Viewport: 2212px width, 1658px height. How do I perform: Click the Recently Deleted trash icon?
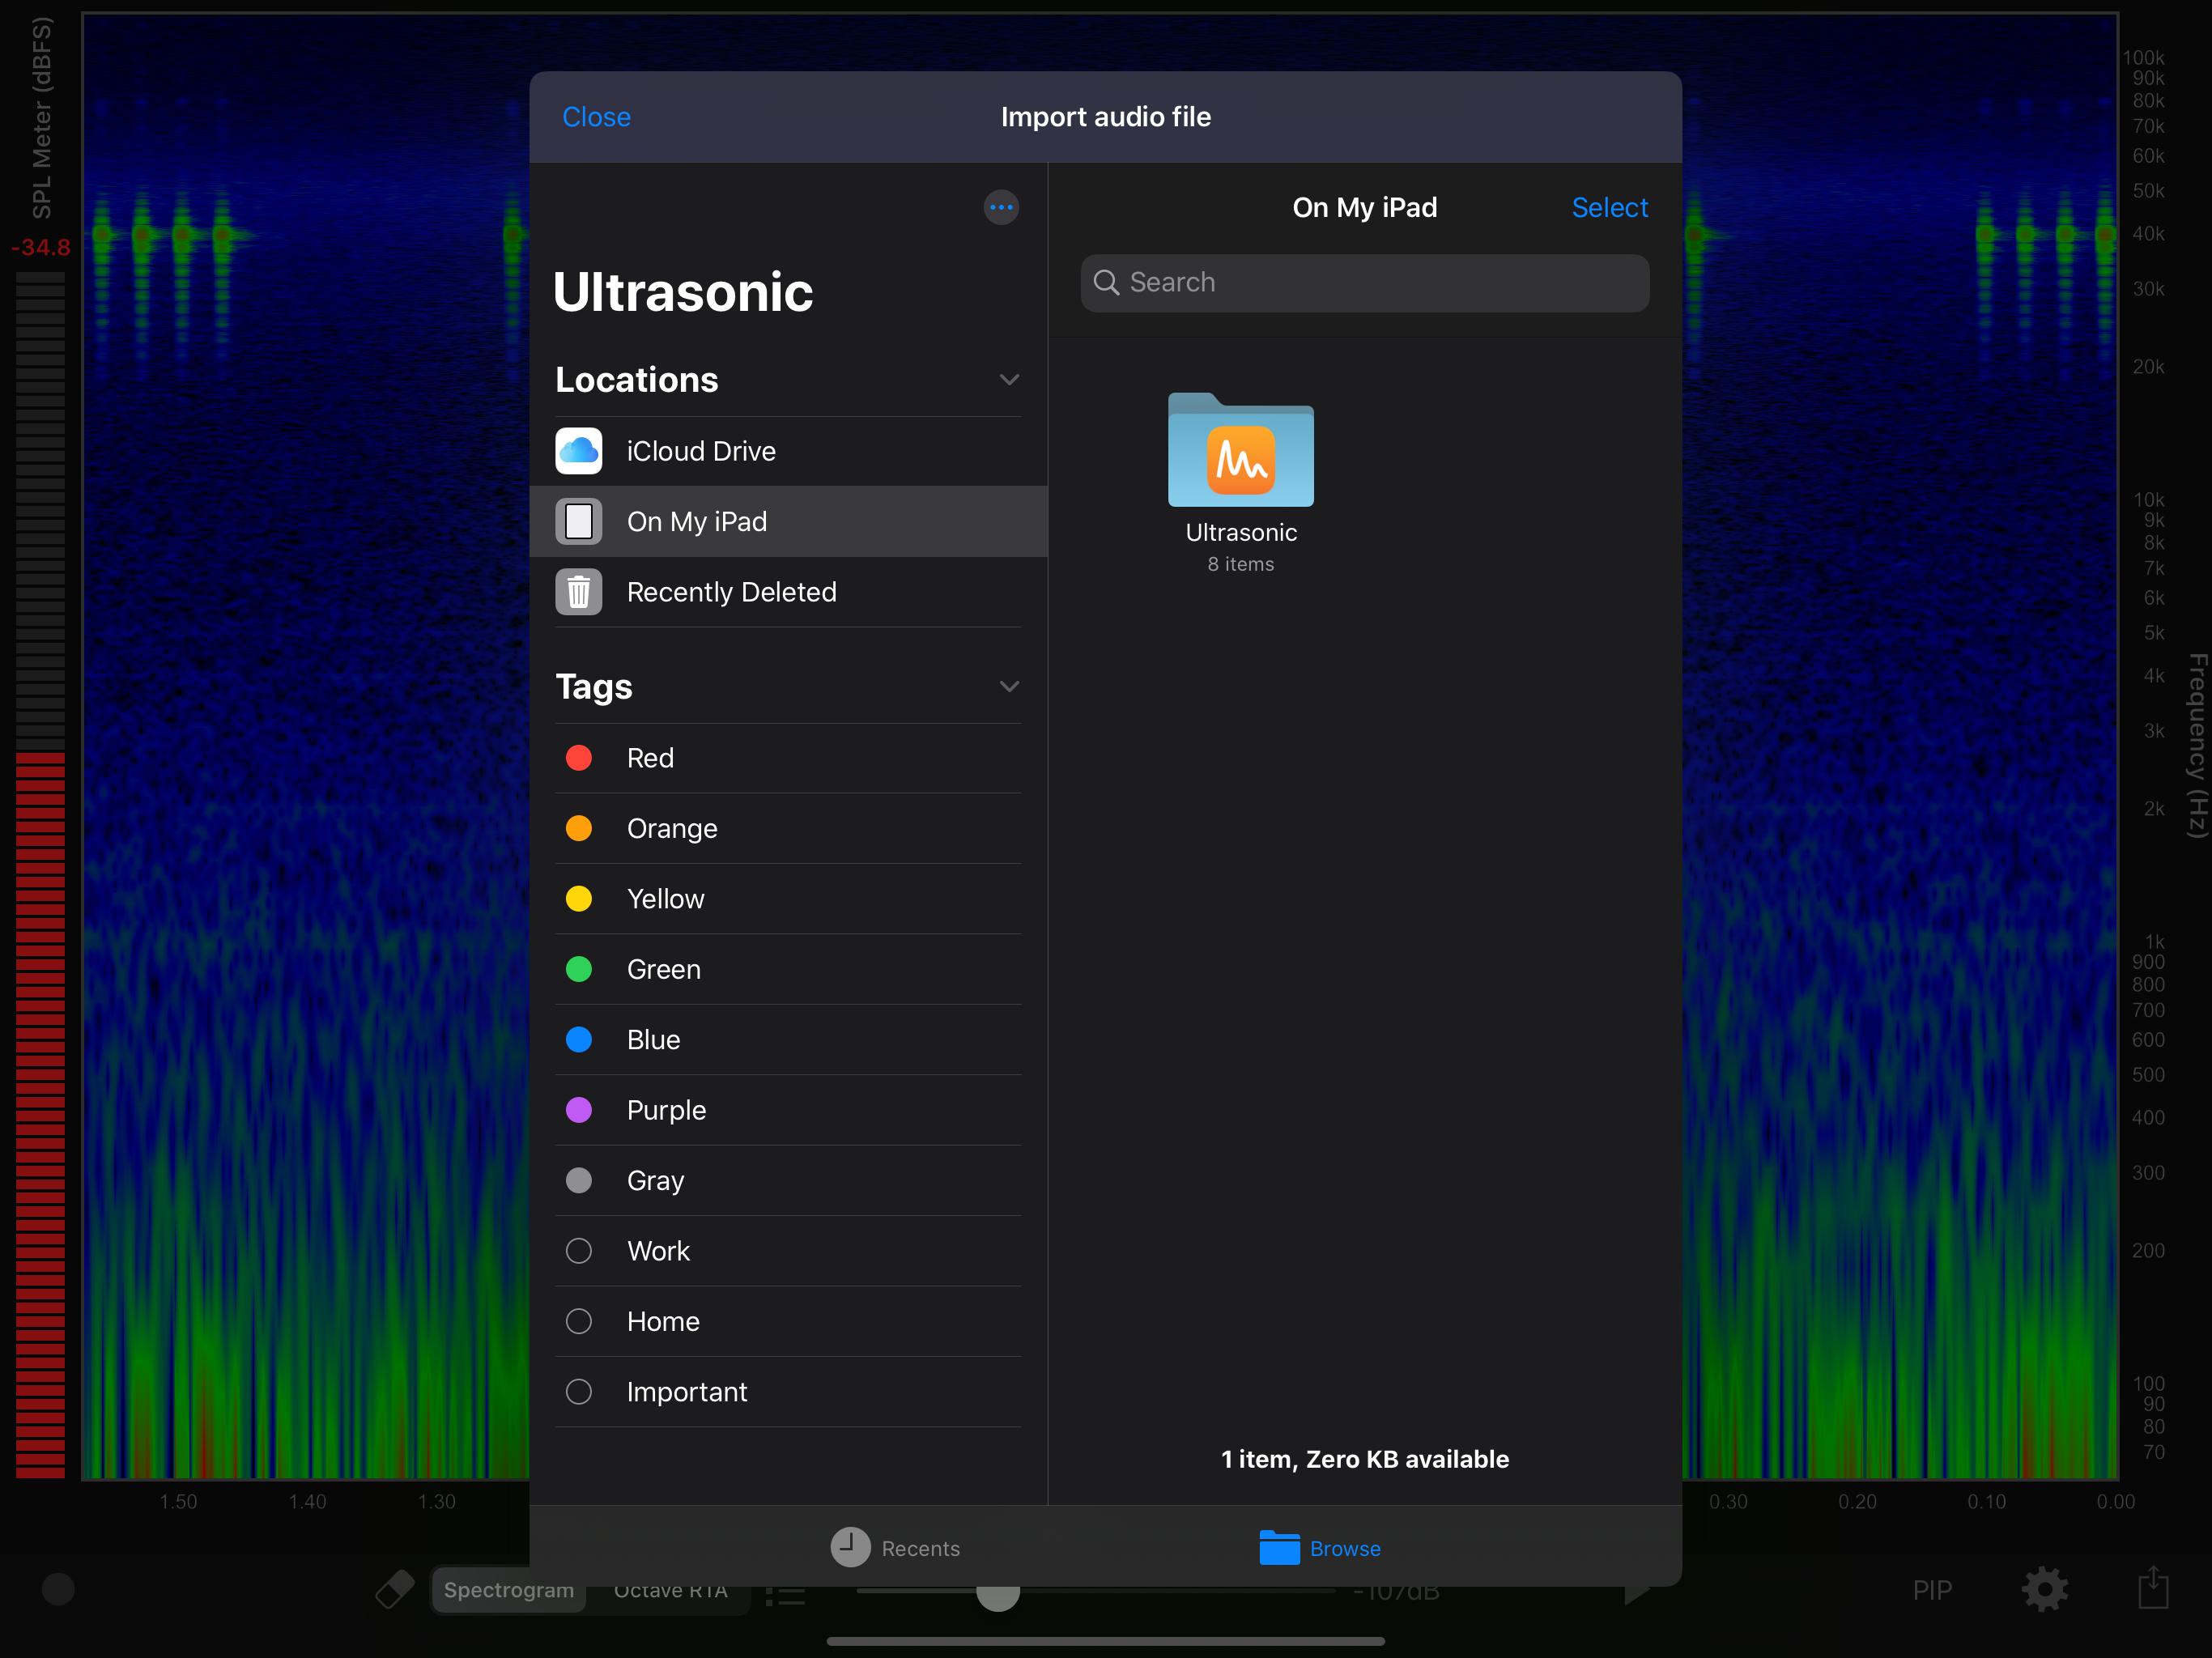point(578,592)
